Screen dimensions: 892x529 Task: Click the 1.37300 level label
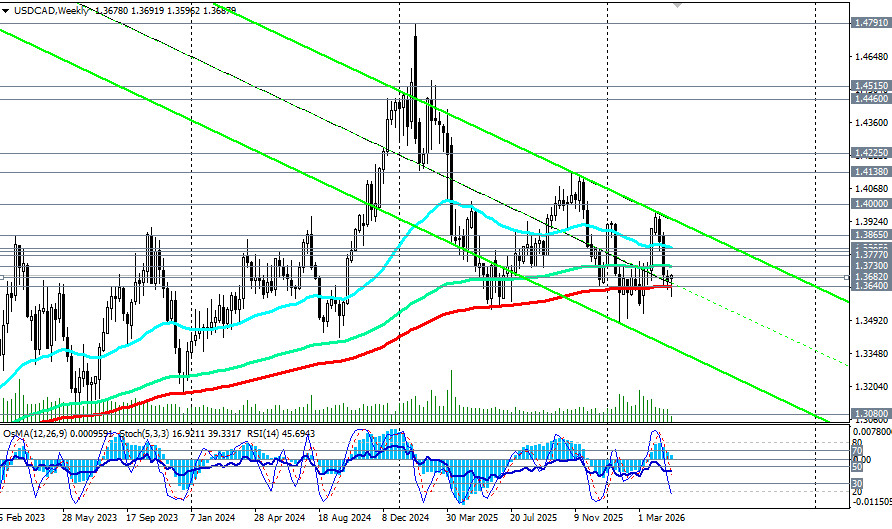(870, 266)
